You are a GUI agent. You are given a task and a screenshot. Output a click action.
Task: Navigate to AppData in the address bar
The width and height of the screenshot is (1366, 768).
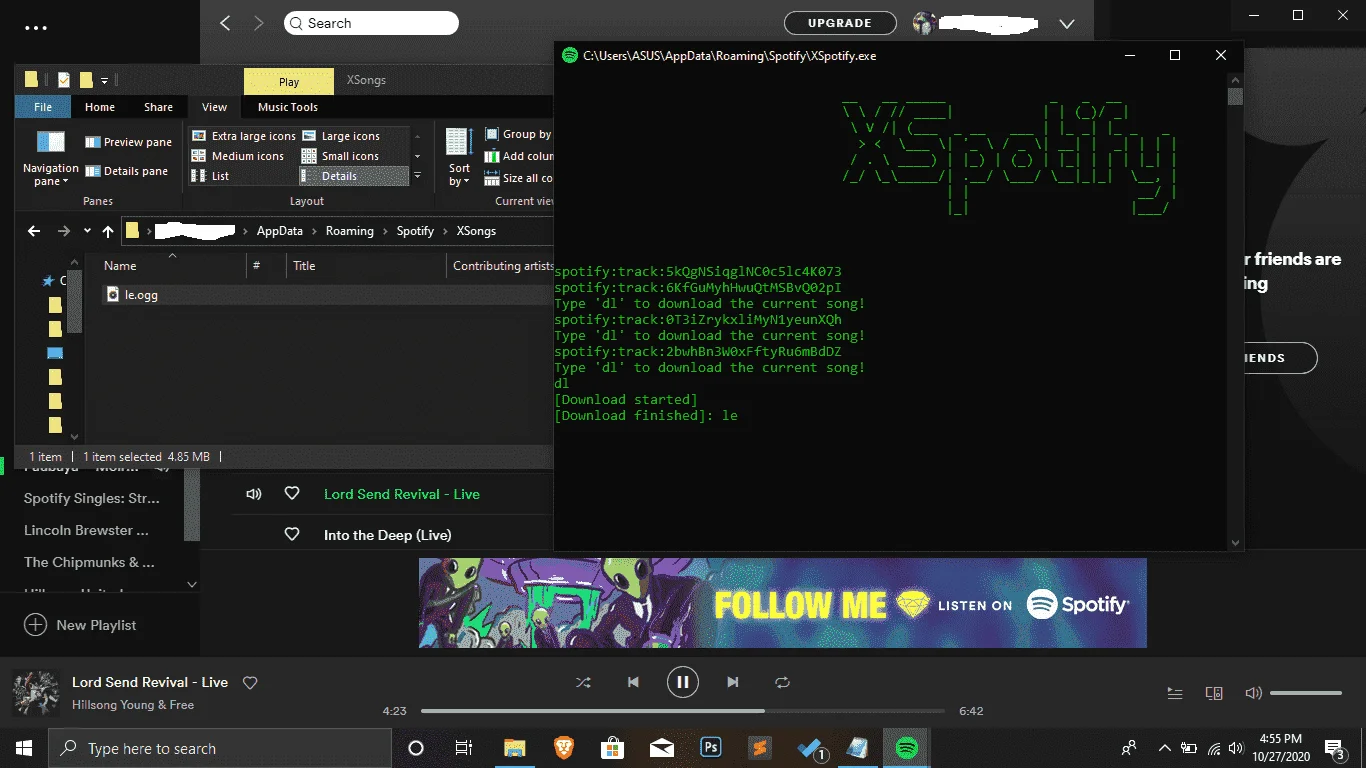(x=279, y=231)
